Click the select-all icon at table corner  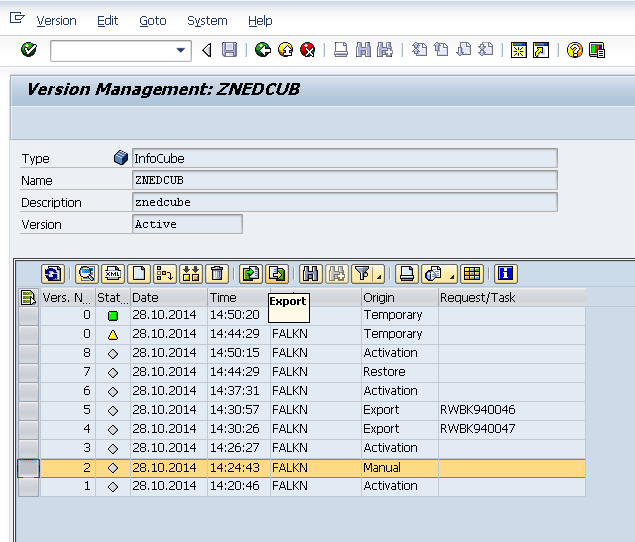[x=28, y=297]
